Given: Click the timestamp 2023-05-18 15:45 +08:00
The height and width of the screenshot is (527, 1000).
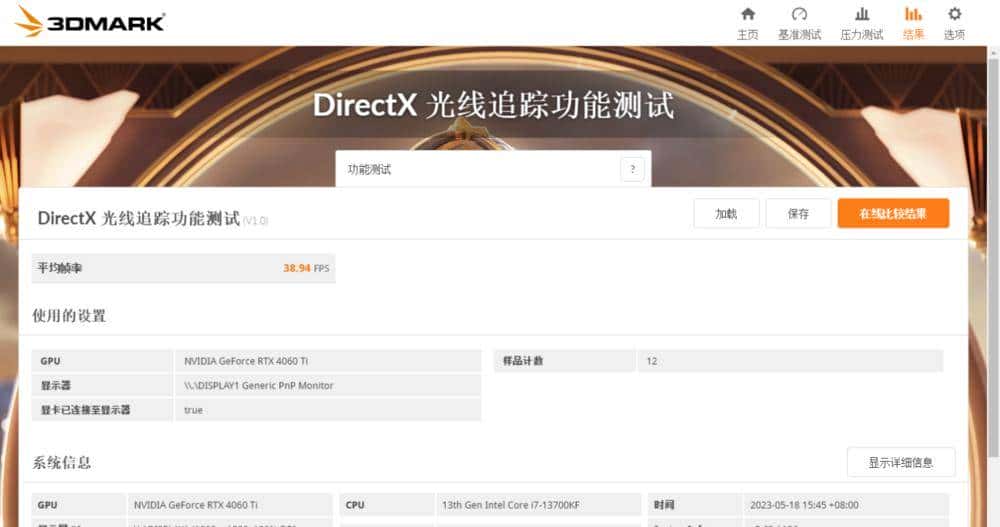Looking at the screenshot, I should [804, 505].
